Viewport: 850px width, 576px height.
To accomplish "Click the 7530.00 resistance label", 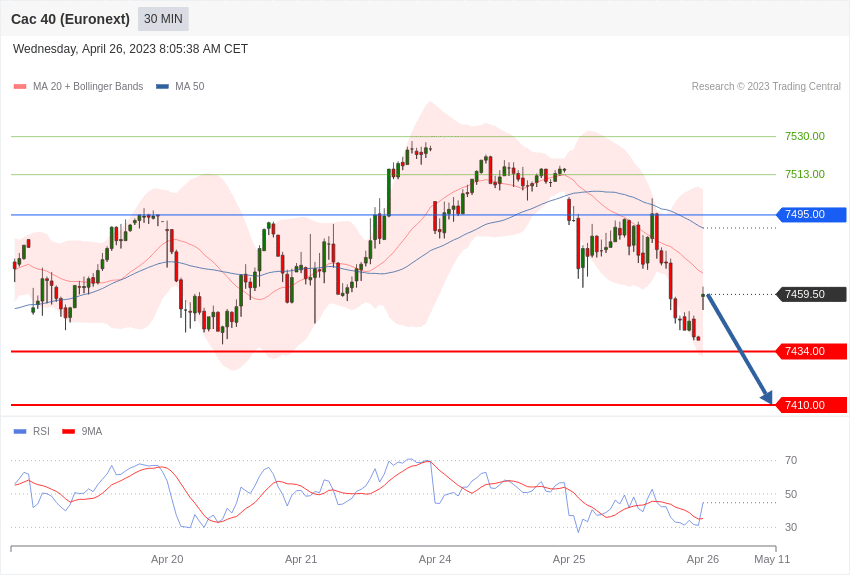I will (804, 136).
